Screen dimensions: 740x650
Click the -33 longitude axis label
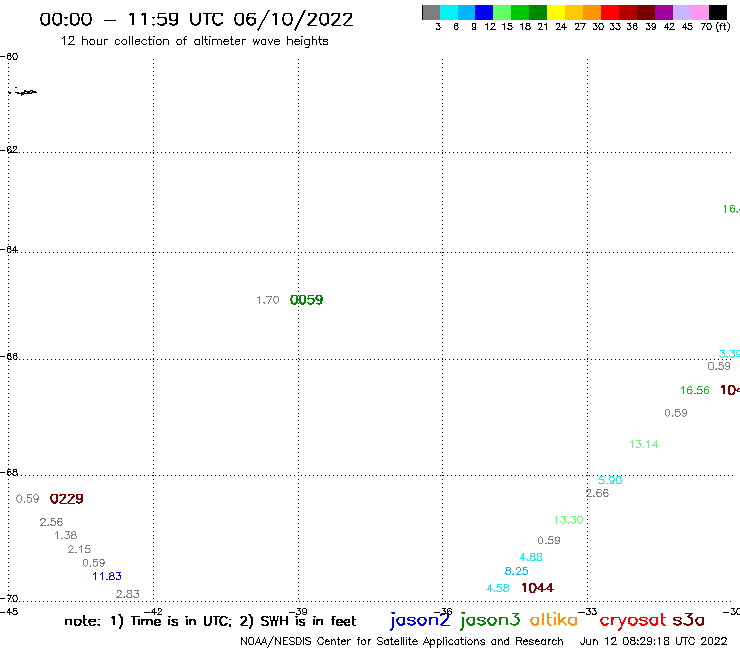(588, 612)
